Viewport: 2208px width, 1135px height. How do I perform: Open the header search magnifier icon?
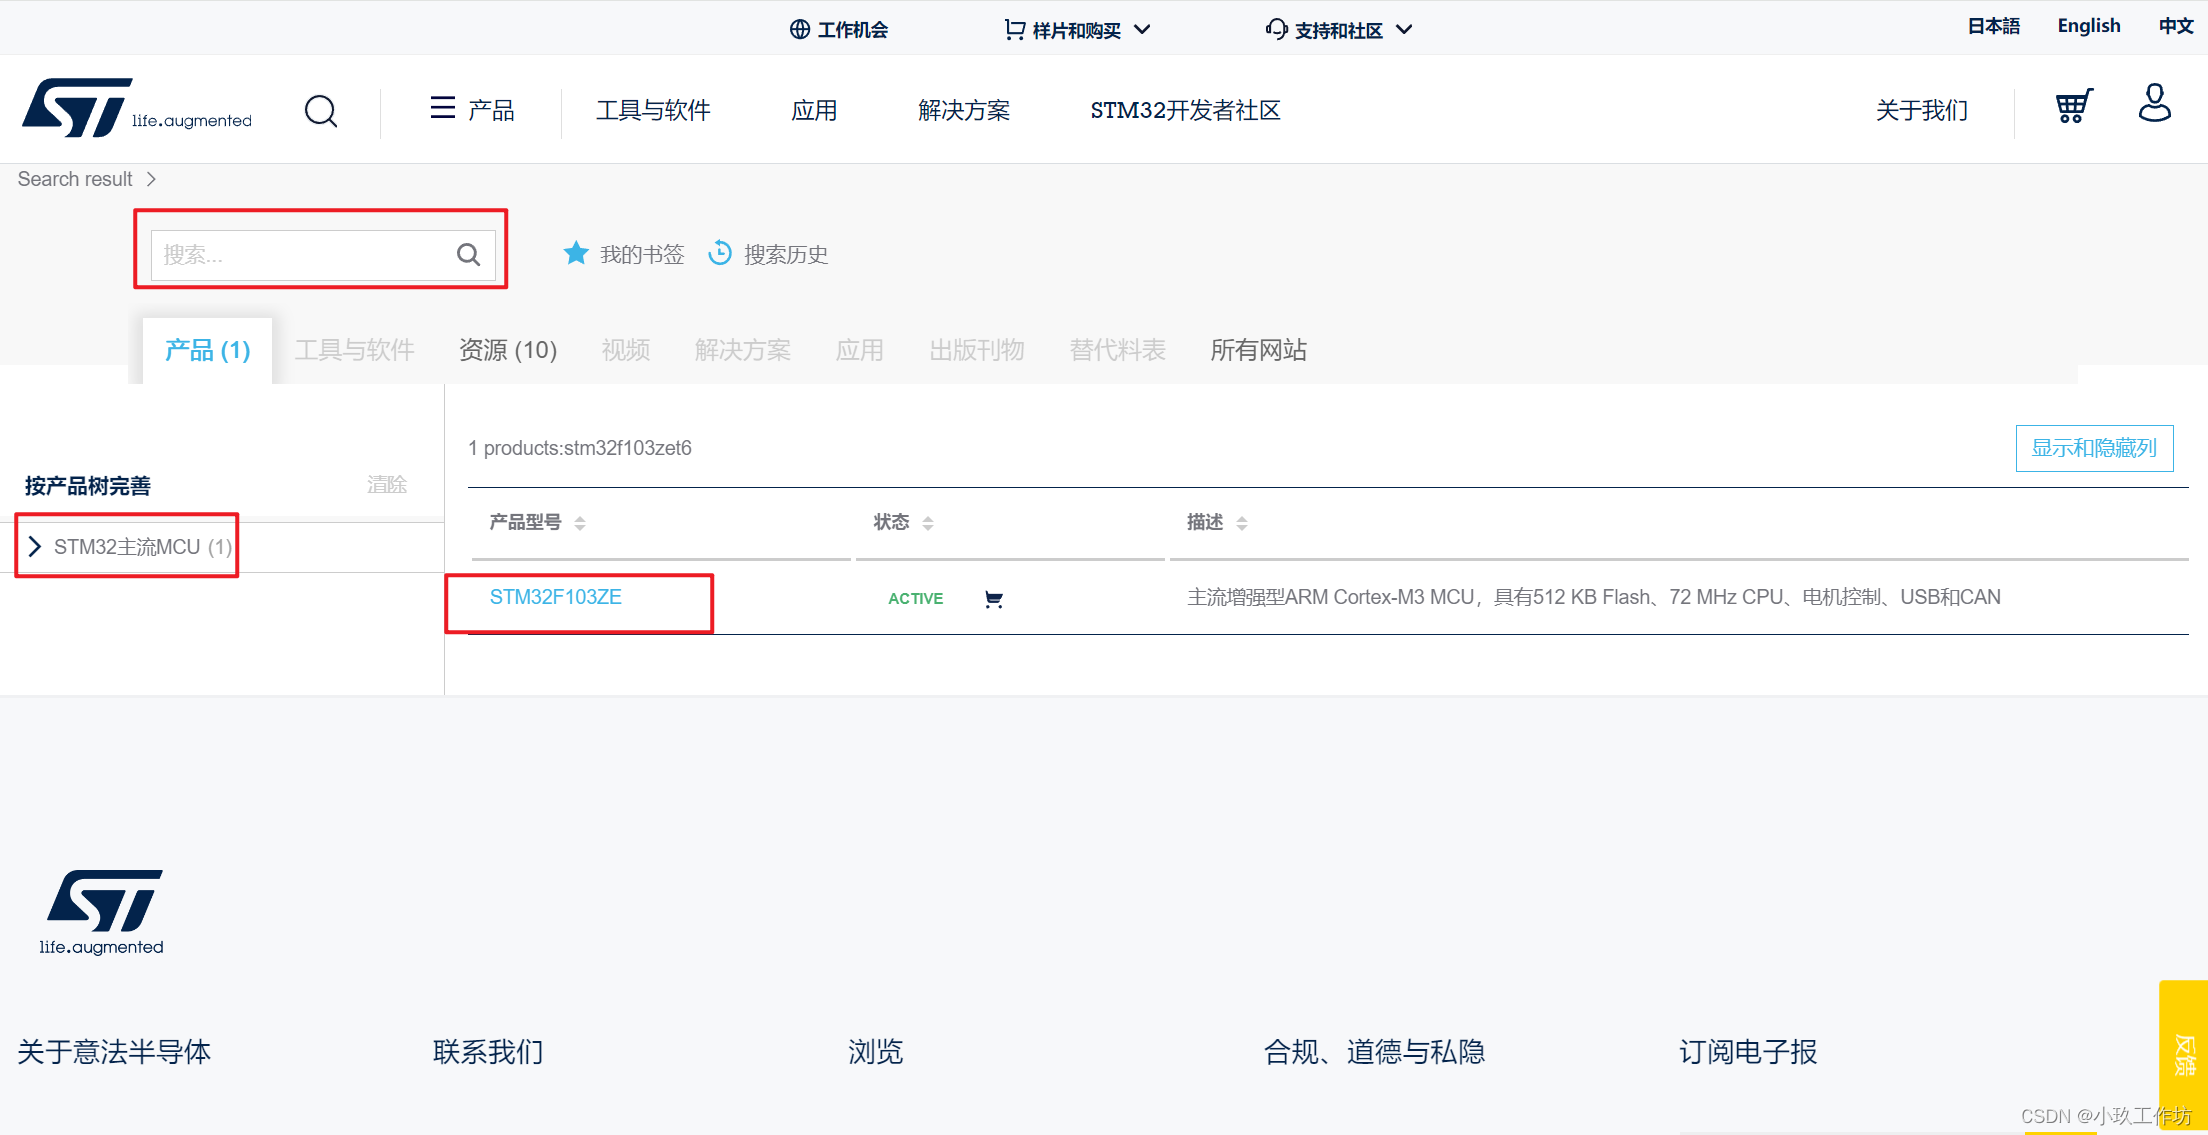pyautogui.click(x=320, y=110)
